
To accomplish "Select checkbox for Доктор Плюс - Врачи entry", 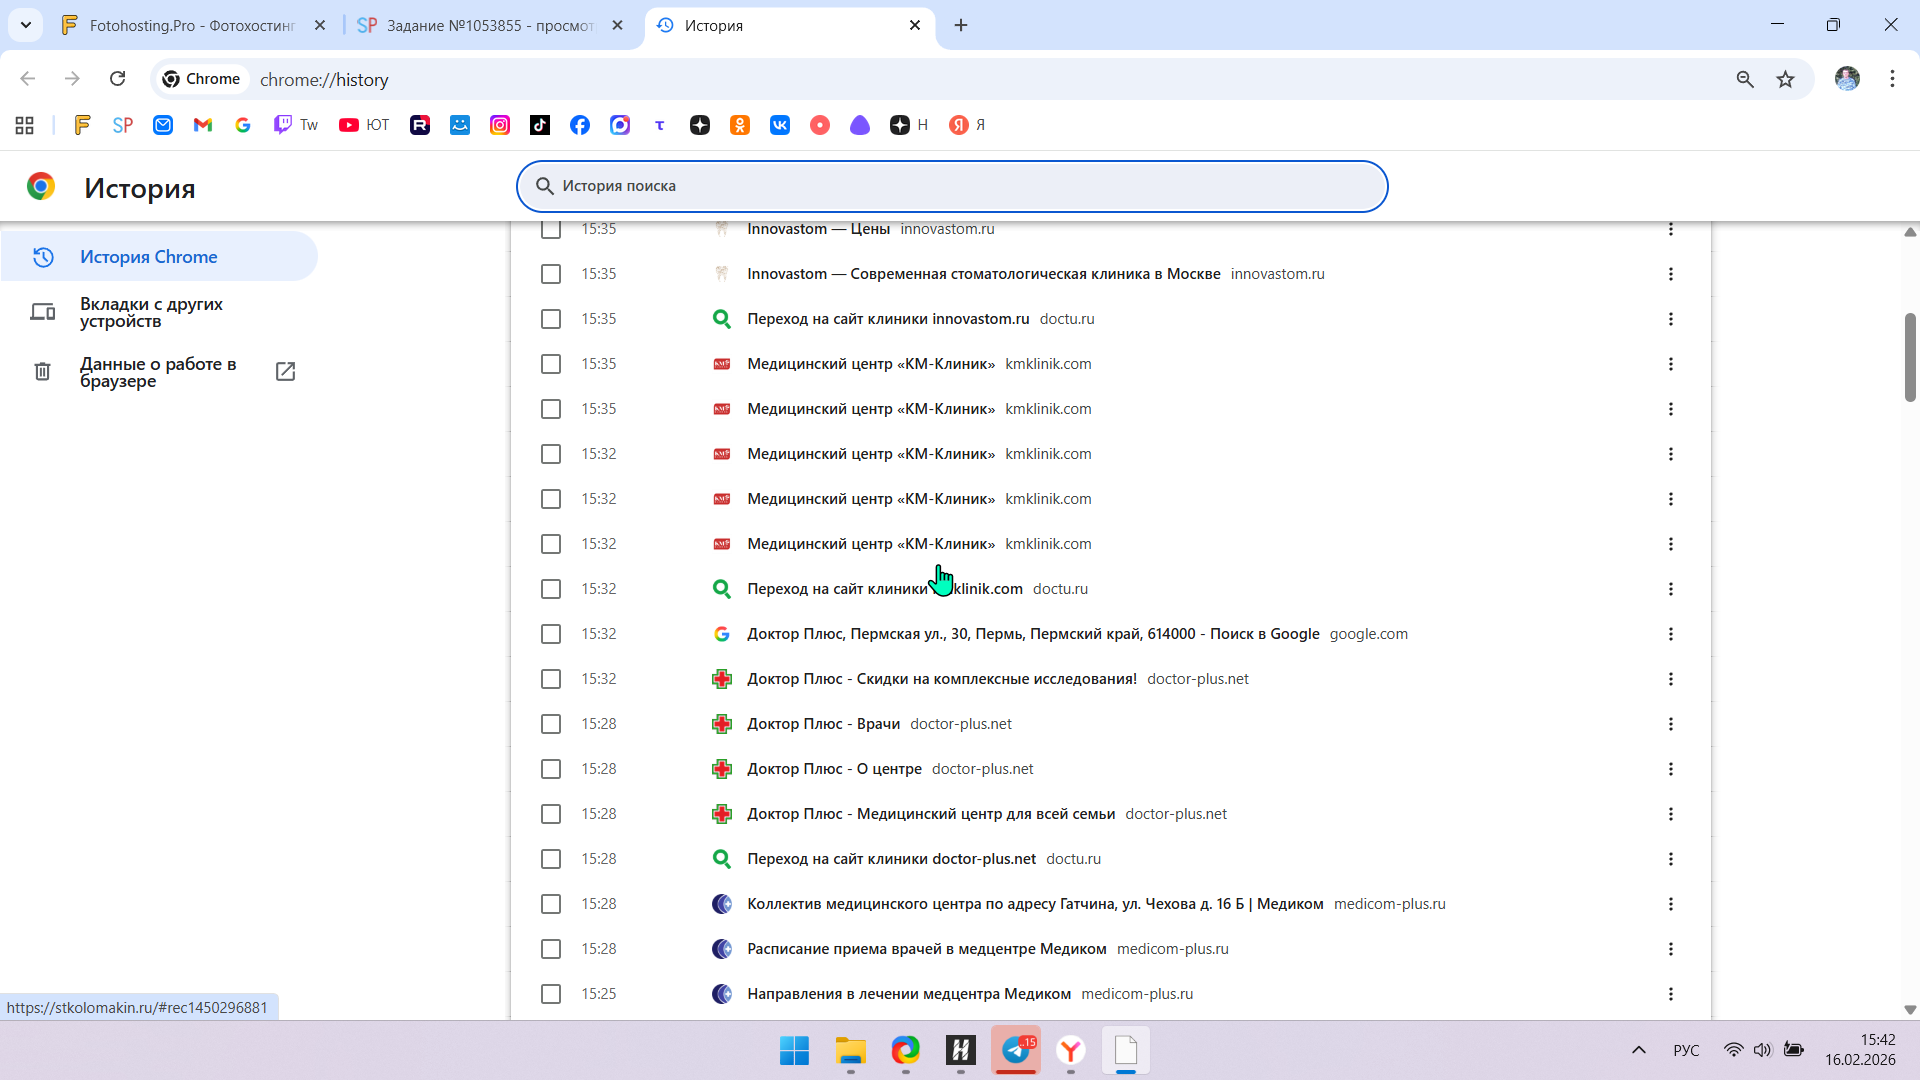I will pos(551,724).
